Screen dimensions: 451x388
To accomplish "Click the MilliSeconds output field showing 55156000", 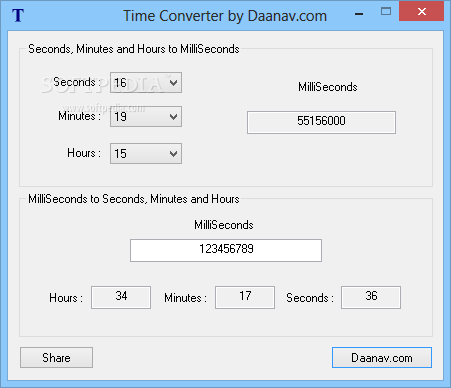I will point(321,122).
